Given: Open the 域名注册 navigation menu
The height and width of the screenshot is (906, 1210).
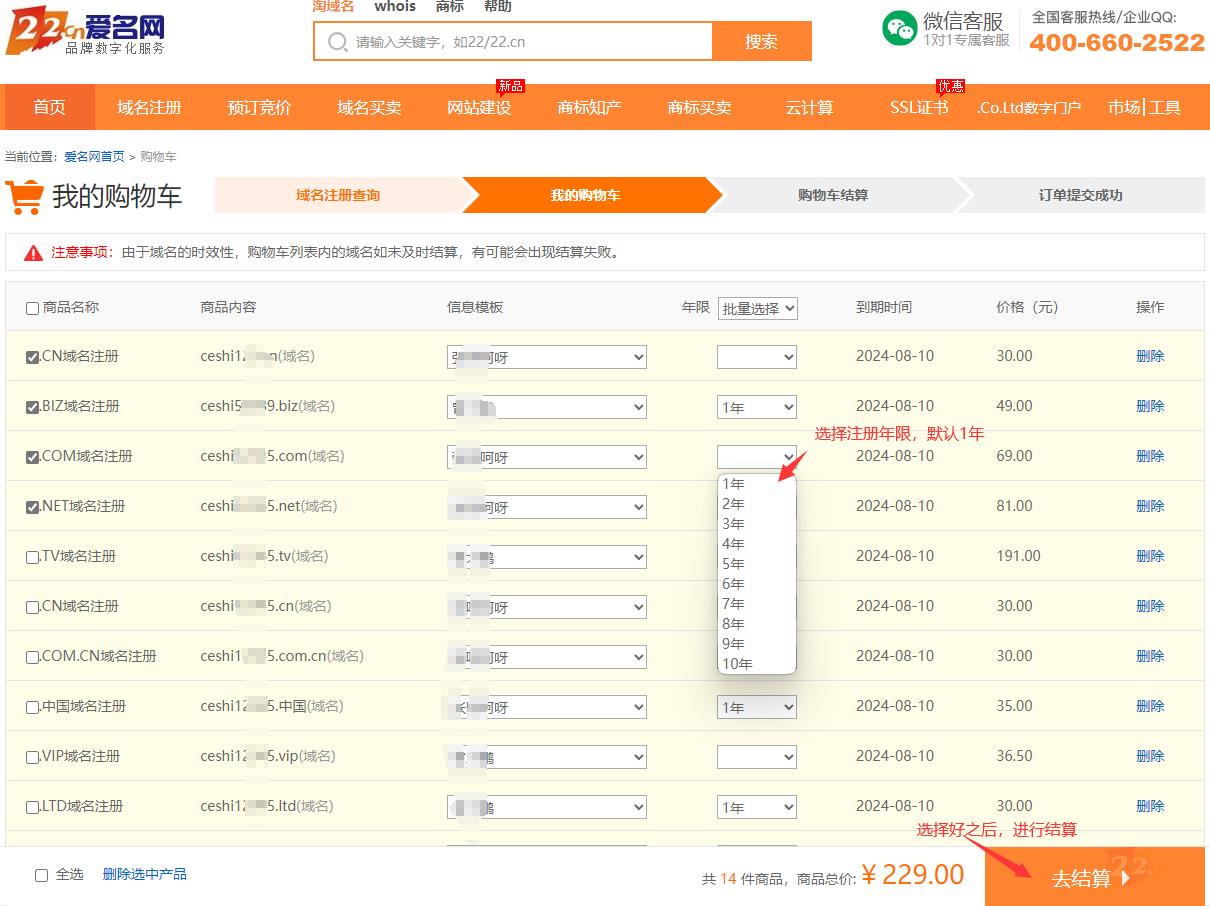Looking at the screenshot, I should (149, 107).
